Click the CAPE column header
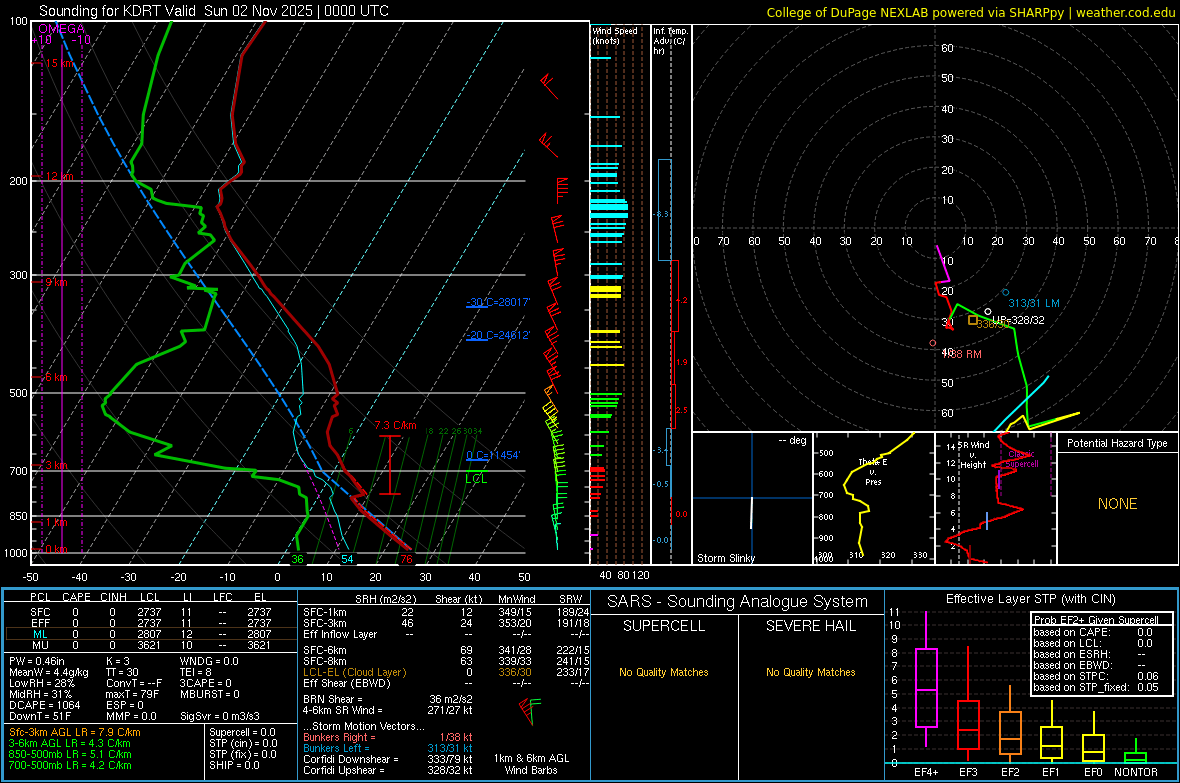Screen dimensions: 1180x783 tap(76, 597)
